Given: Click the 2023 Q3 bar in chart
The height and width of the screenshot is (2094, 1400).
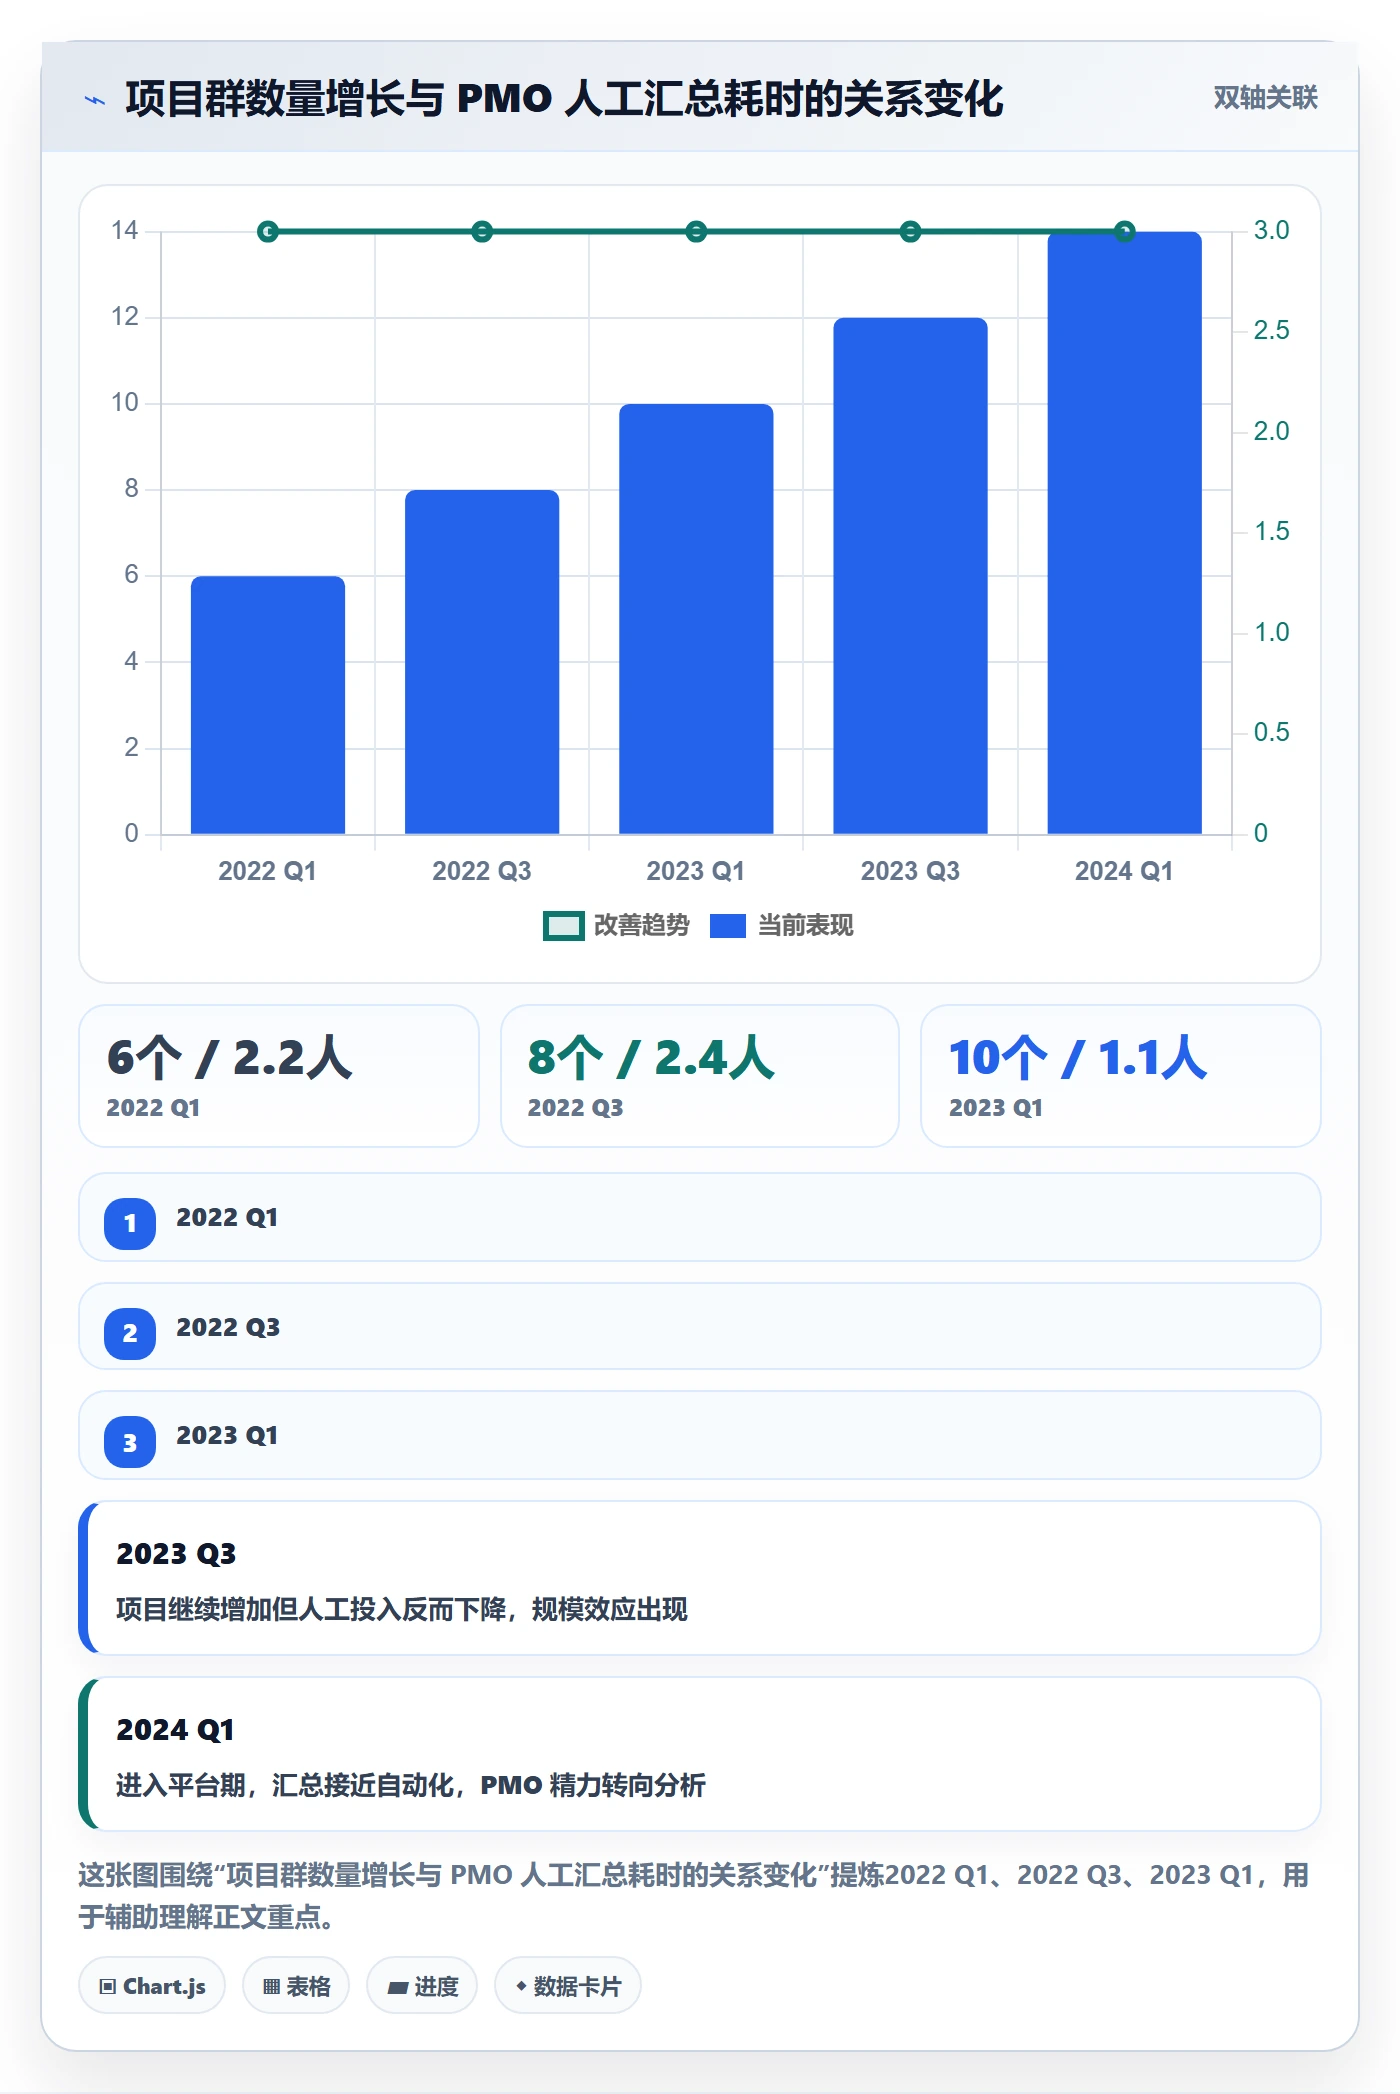Looking at the screenshot, I should (x=910, y=576).
